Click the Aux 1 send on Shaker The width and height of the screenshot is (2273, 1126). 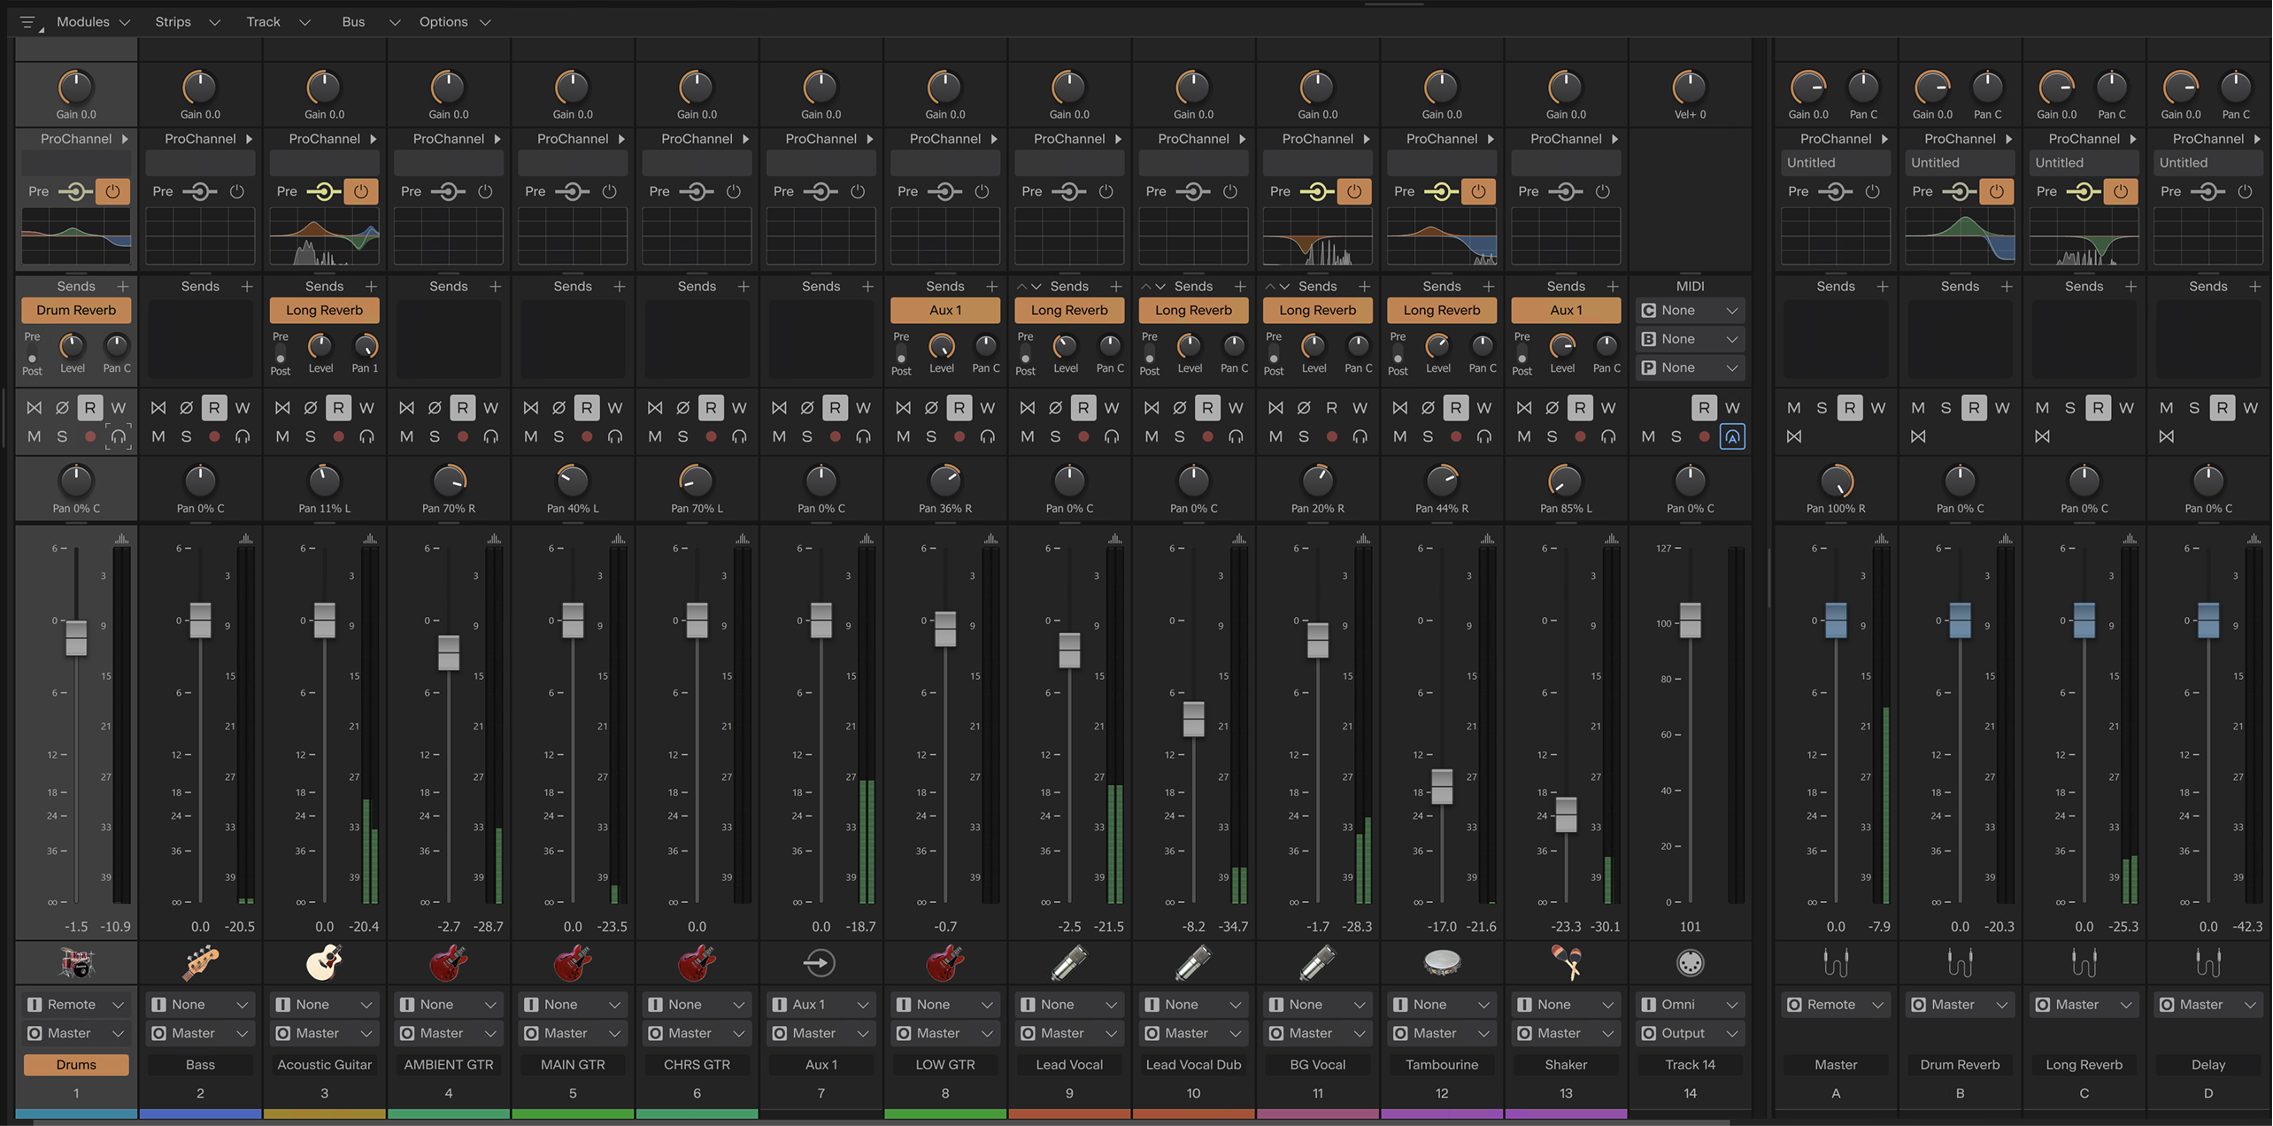[x=1565, y=310]
